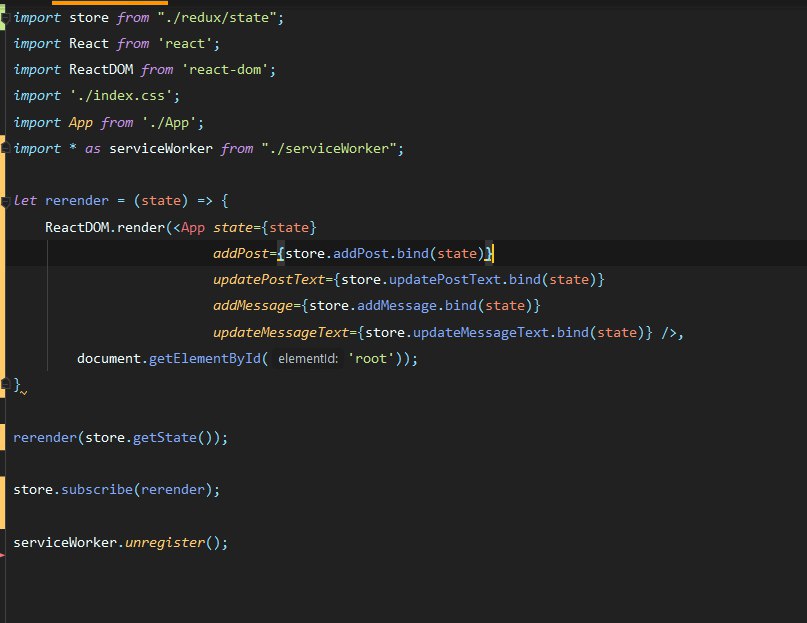Image resolution: width=807 pixels, height=623 pixels.
Task: Click the 'react-dom' string literal
Action: 225,70
